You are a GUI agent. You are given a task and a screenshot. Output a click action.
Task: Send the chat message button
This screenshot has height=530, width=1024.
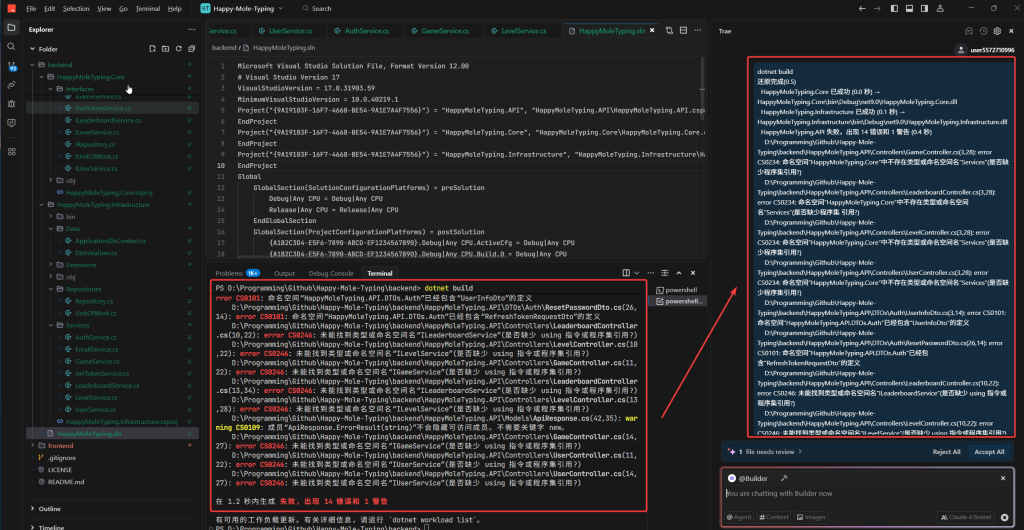(1004, 517)
